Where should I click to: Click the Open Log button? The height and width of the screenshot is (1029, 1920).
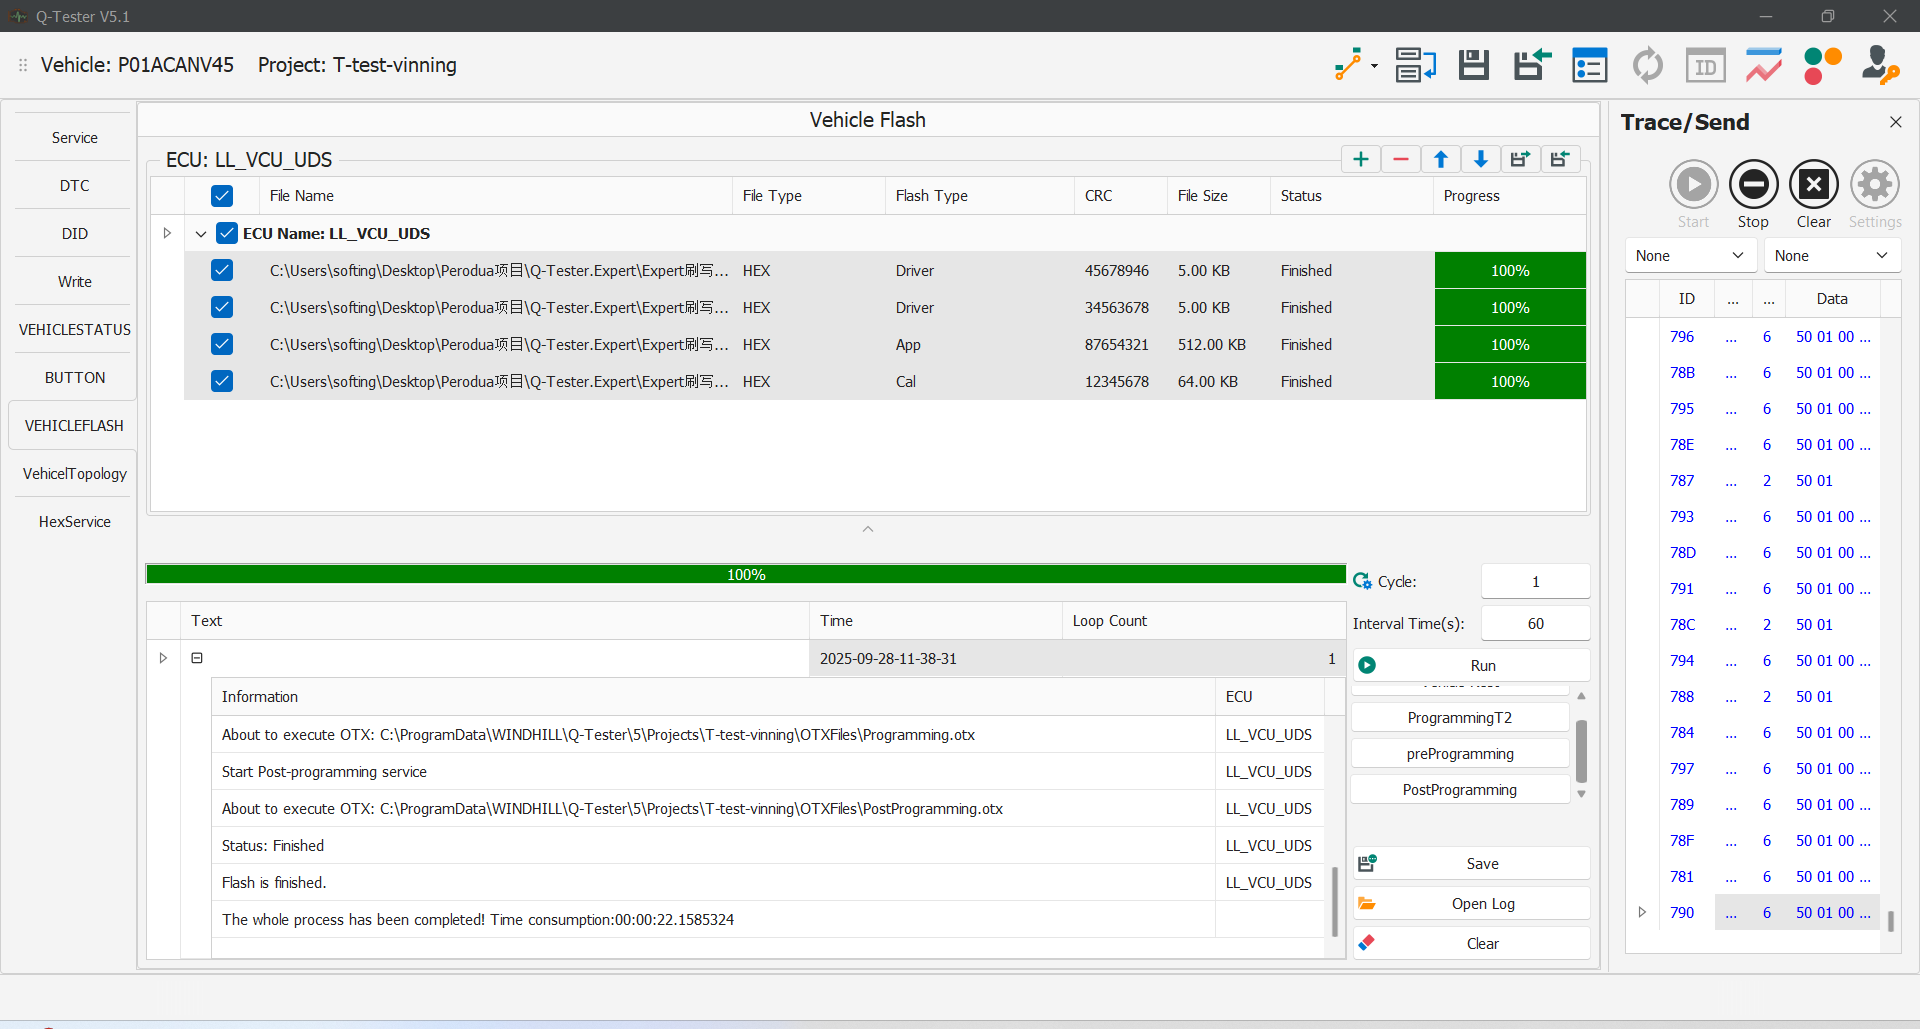pyautogui.click(x=1482, y=904)
